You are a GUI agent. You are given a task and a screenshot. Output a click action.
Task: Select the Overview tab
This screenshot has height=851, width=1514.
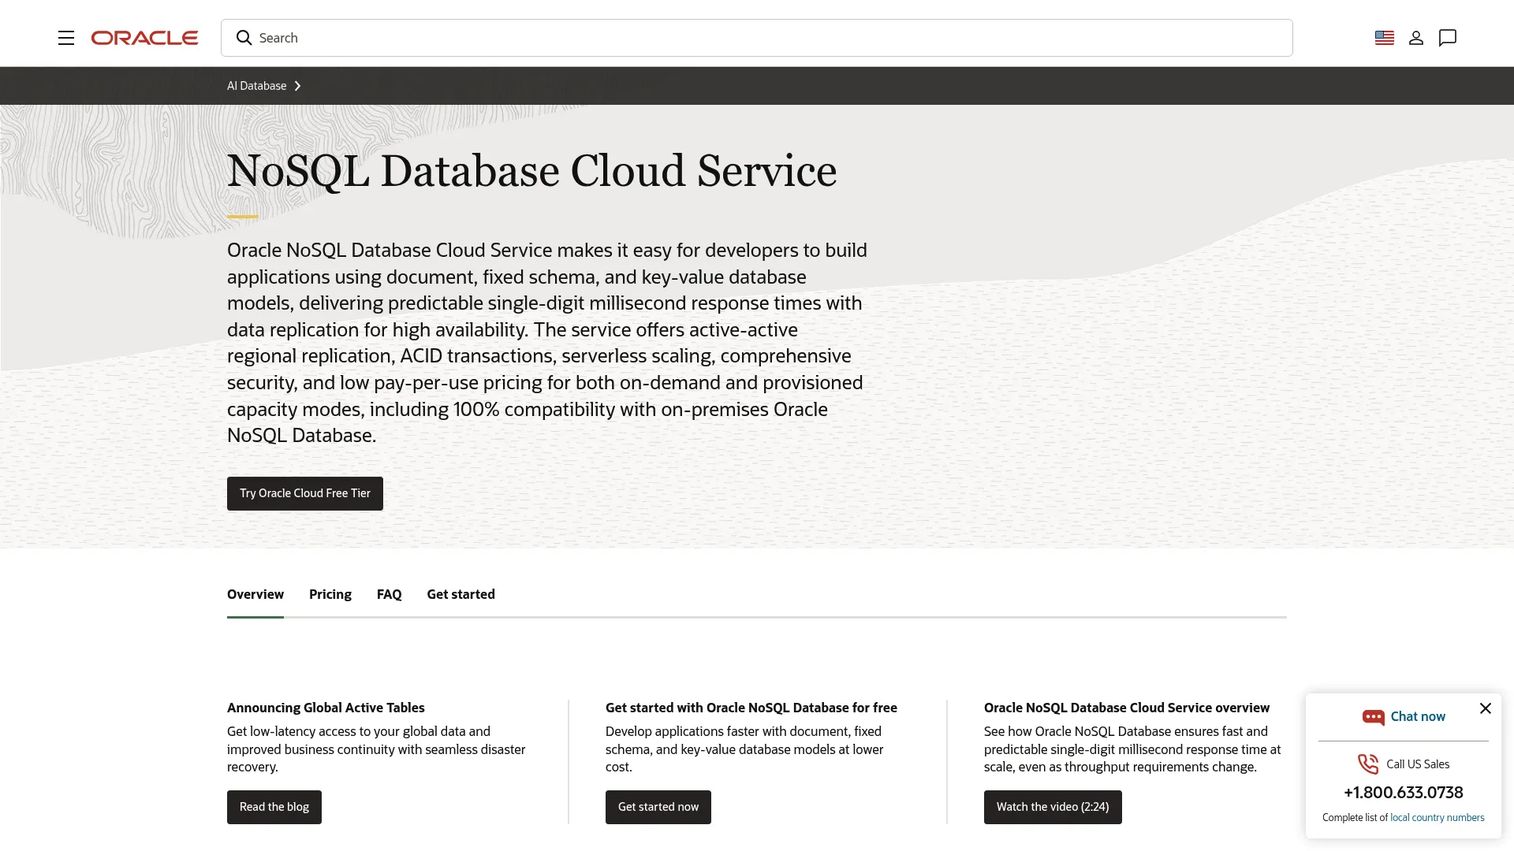[255, 594]
